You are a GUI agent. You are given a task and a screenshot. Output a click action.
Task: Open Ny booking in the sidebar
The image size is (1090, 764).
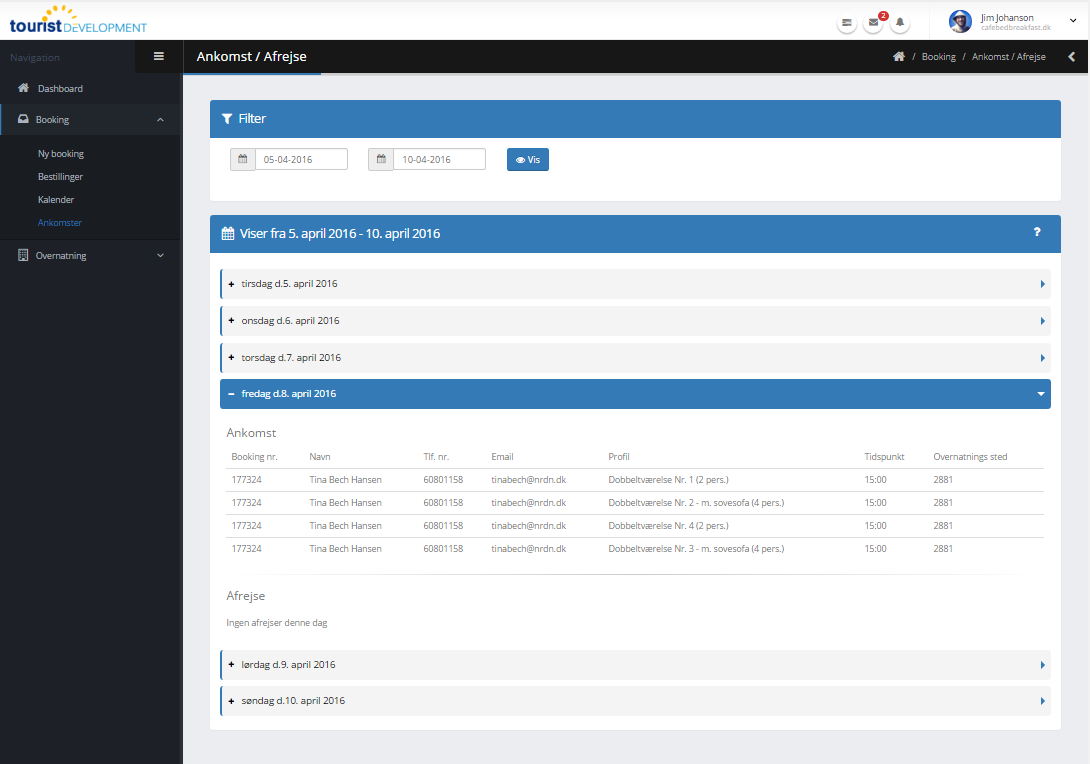click(61, 154)
